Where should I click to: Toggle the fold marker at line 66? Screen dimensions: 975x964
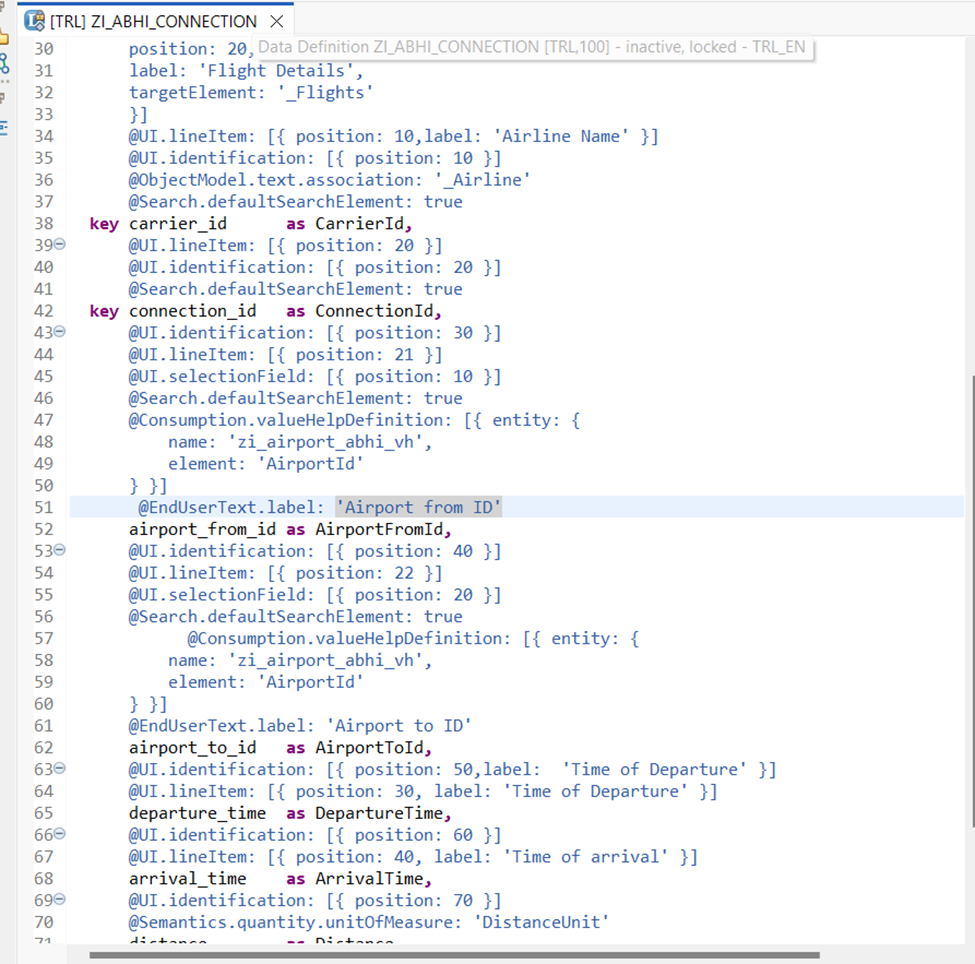[59, 835]
